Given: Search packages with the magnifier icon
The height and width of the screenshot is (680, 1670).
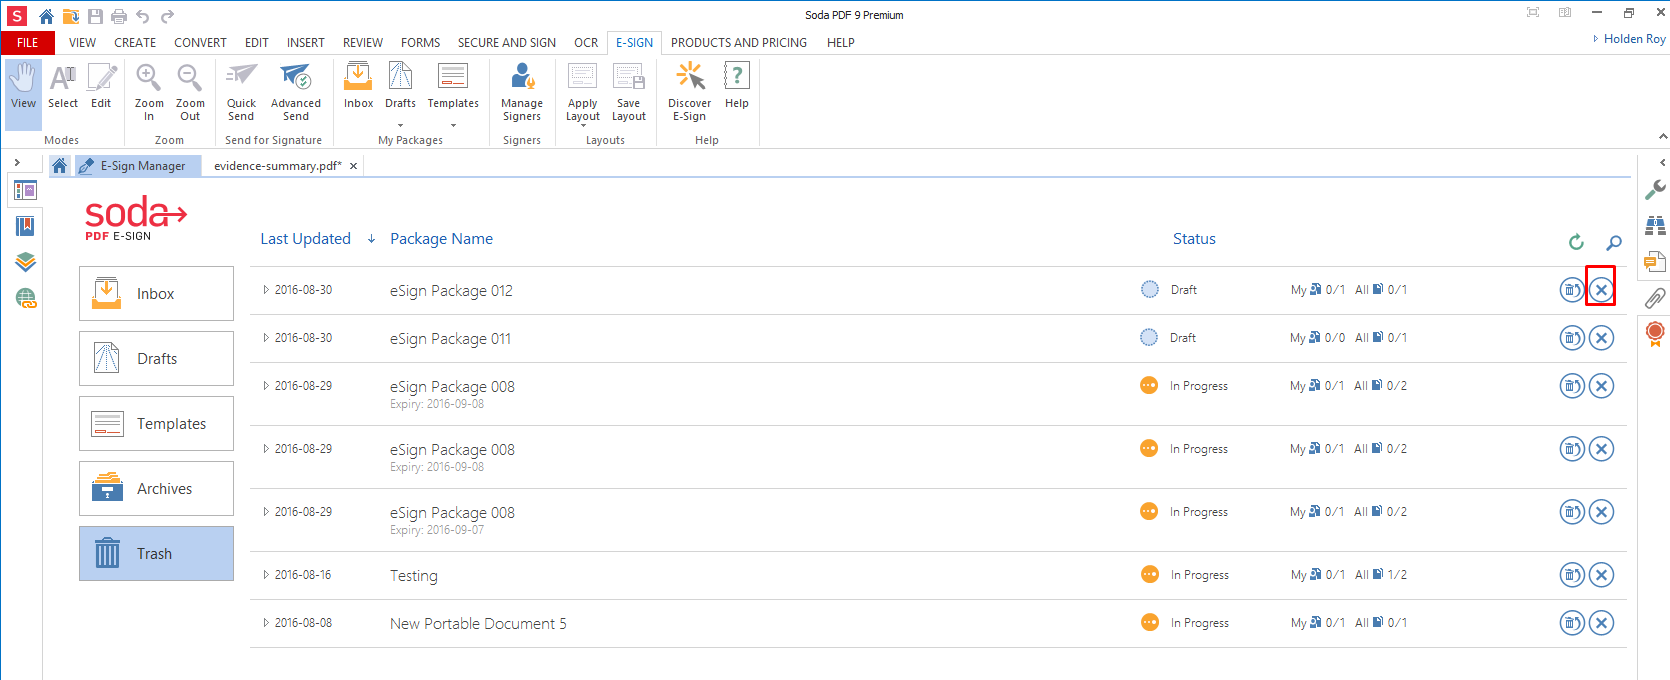Looking at the screenshot, I should pos(1614,241).
